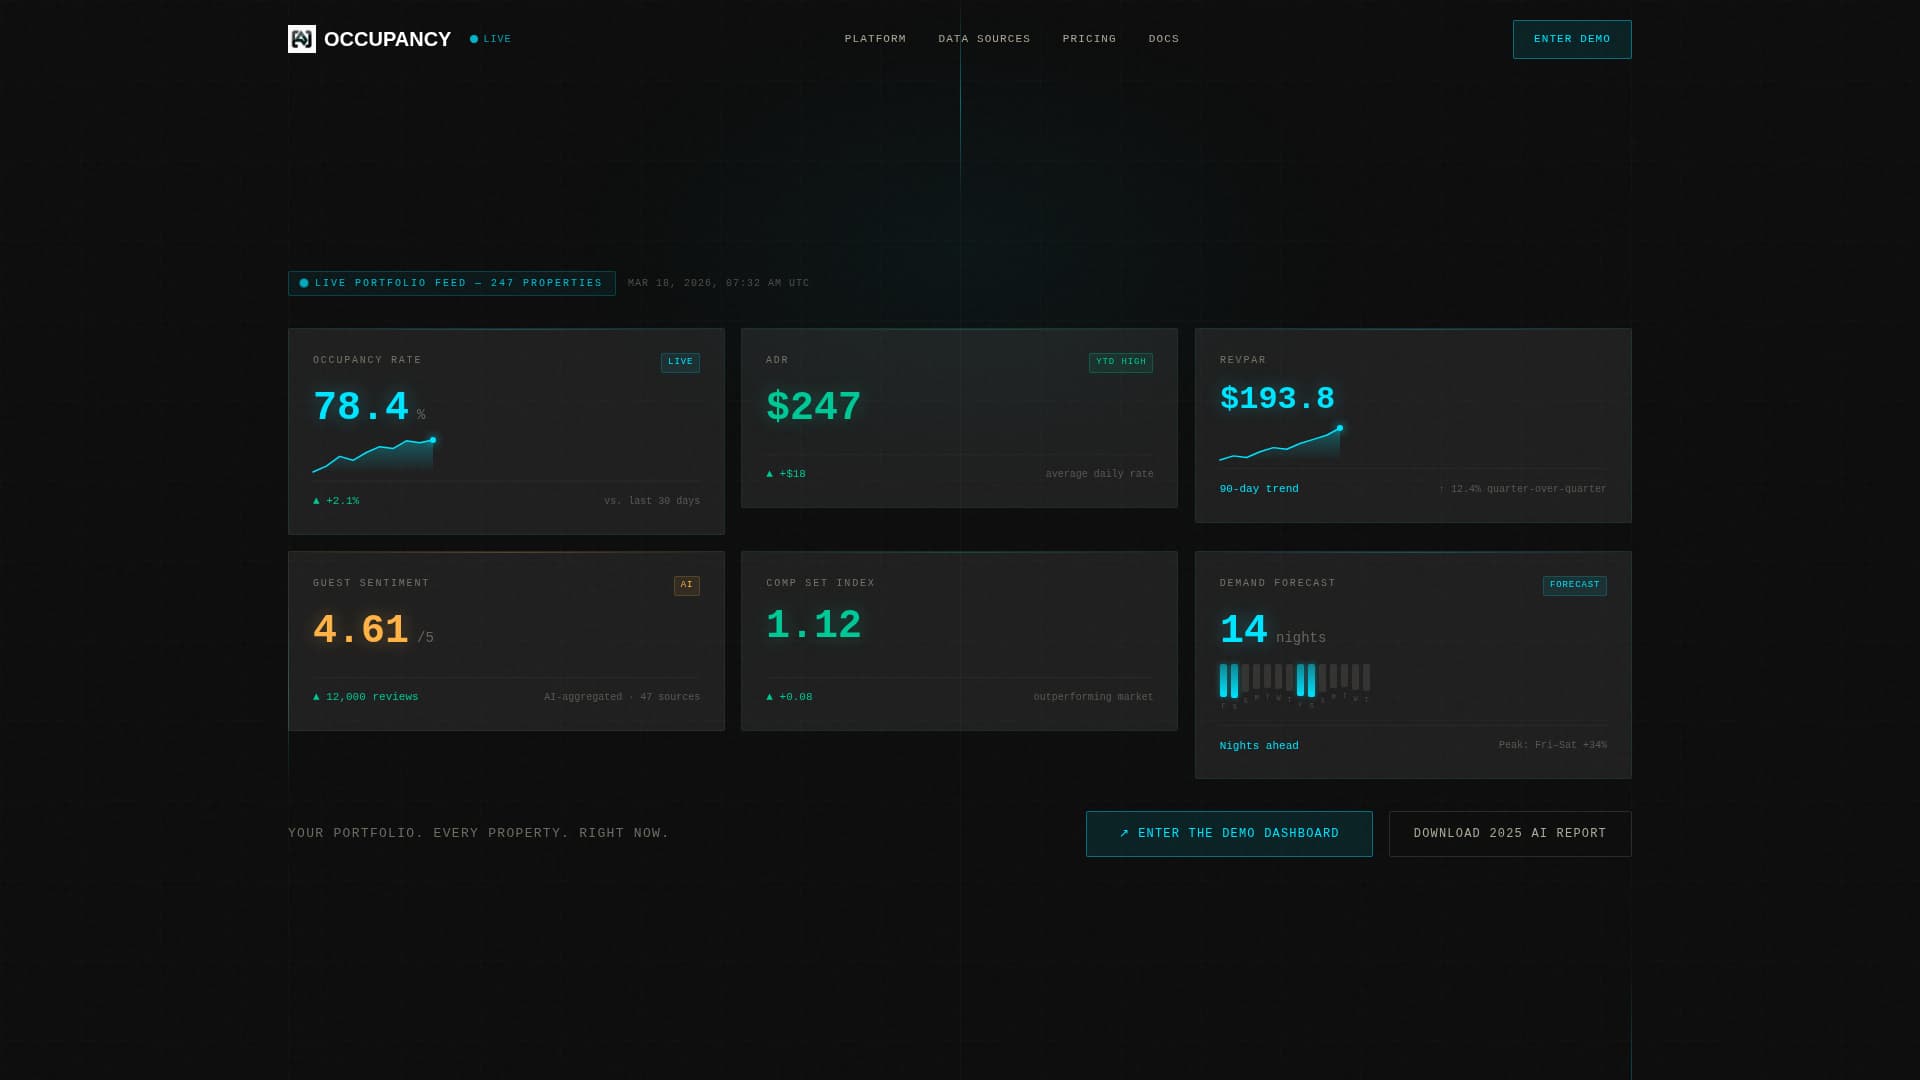Click the demand forecast nightly bar chart
Viewport: 1920px width, 1080px height.
pyautogui.click(x=1294, y=682)
